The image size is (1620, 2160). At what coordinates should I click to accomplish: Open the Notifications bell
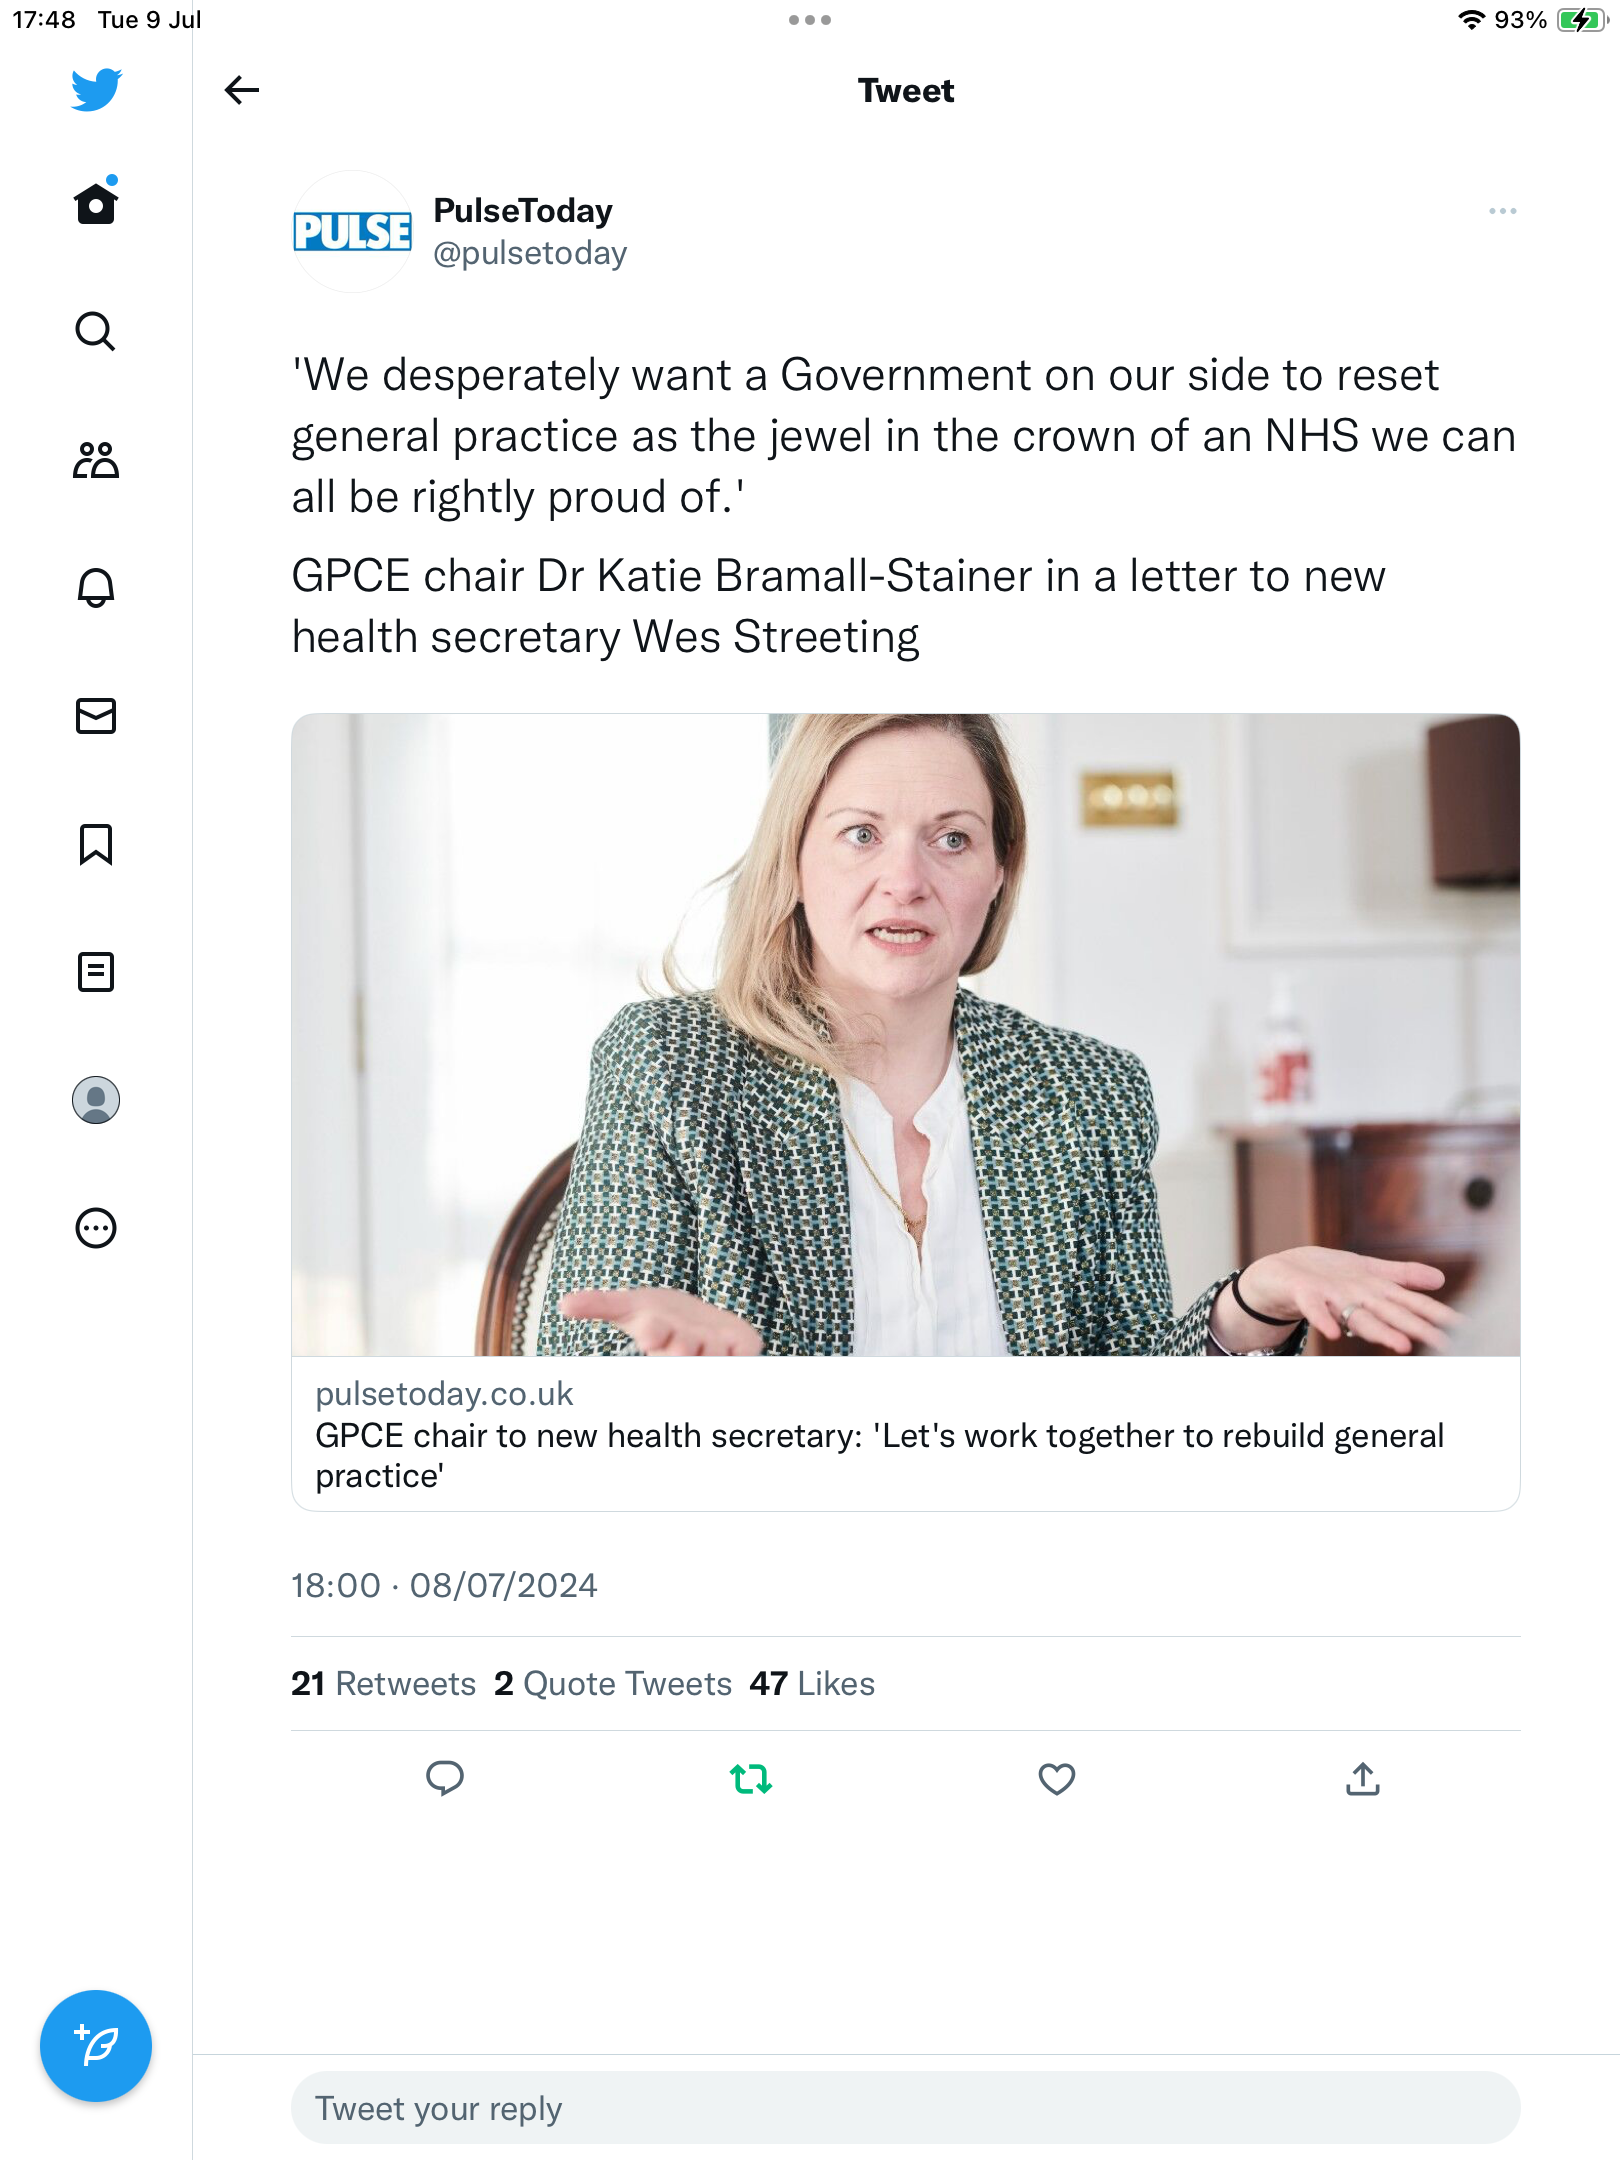[x=96, y=588]
